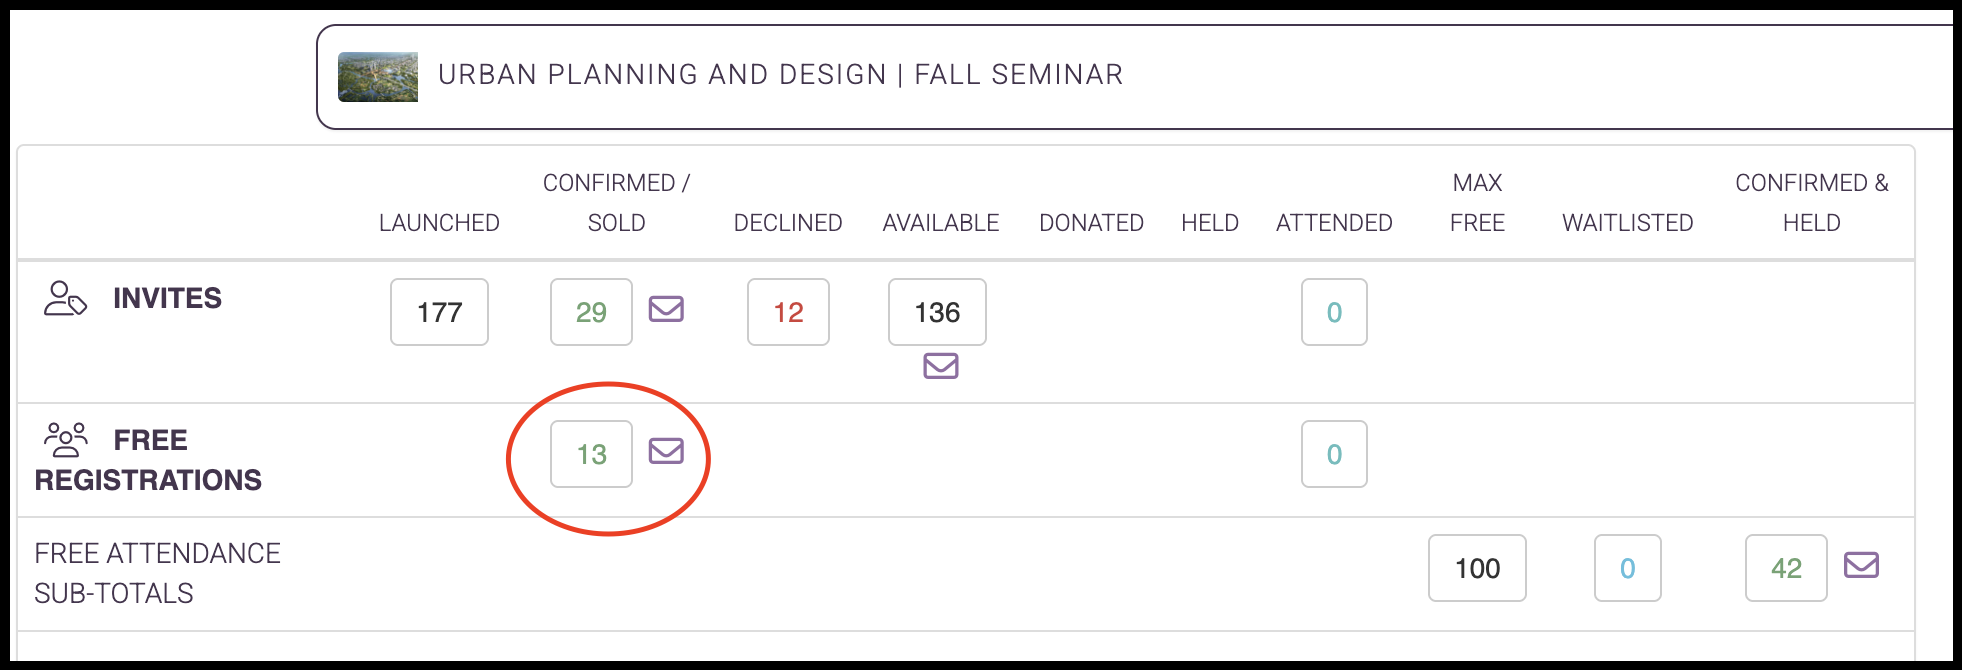Select the INVITES row label
This screenshot has width=1962, height=670.
pos(167,298)
